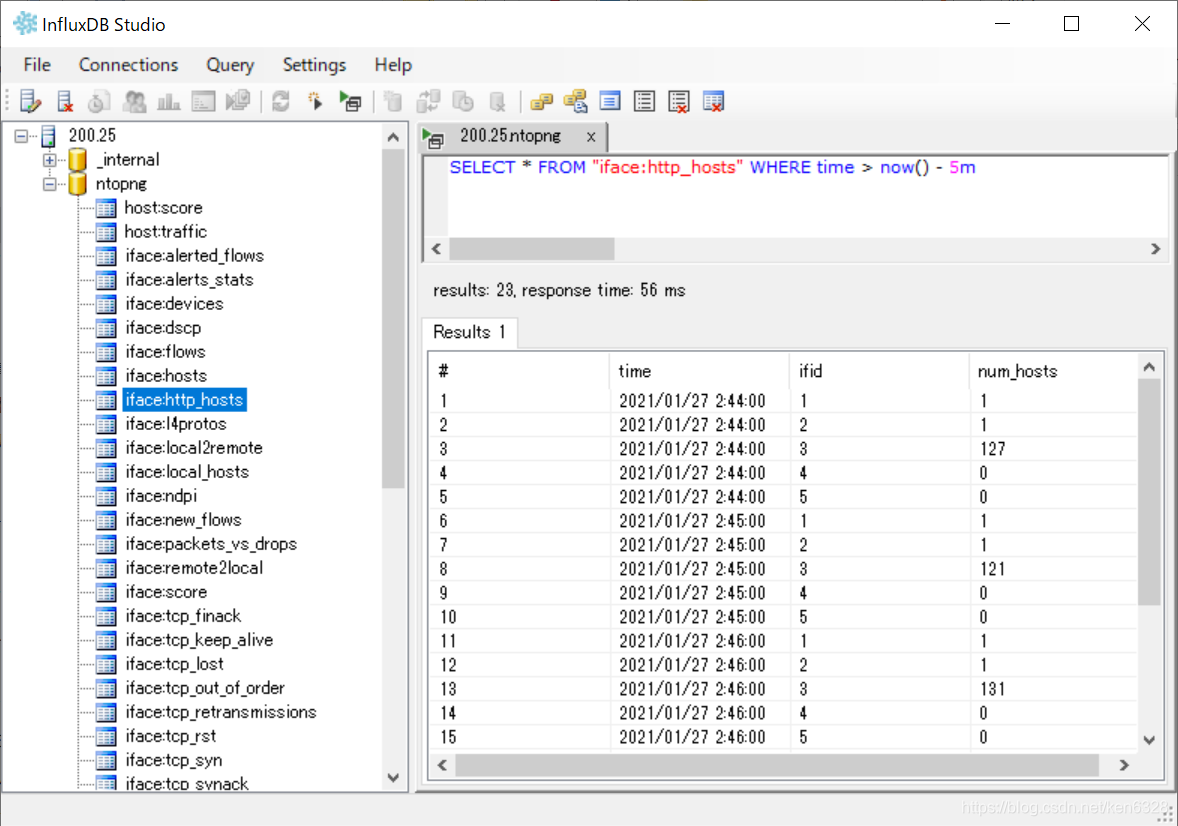The image size is (1178, 826).
Task: Select the host:traffic measurement
Action: pos(165,232)
